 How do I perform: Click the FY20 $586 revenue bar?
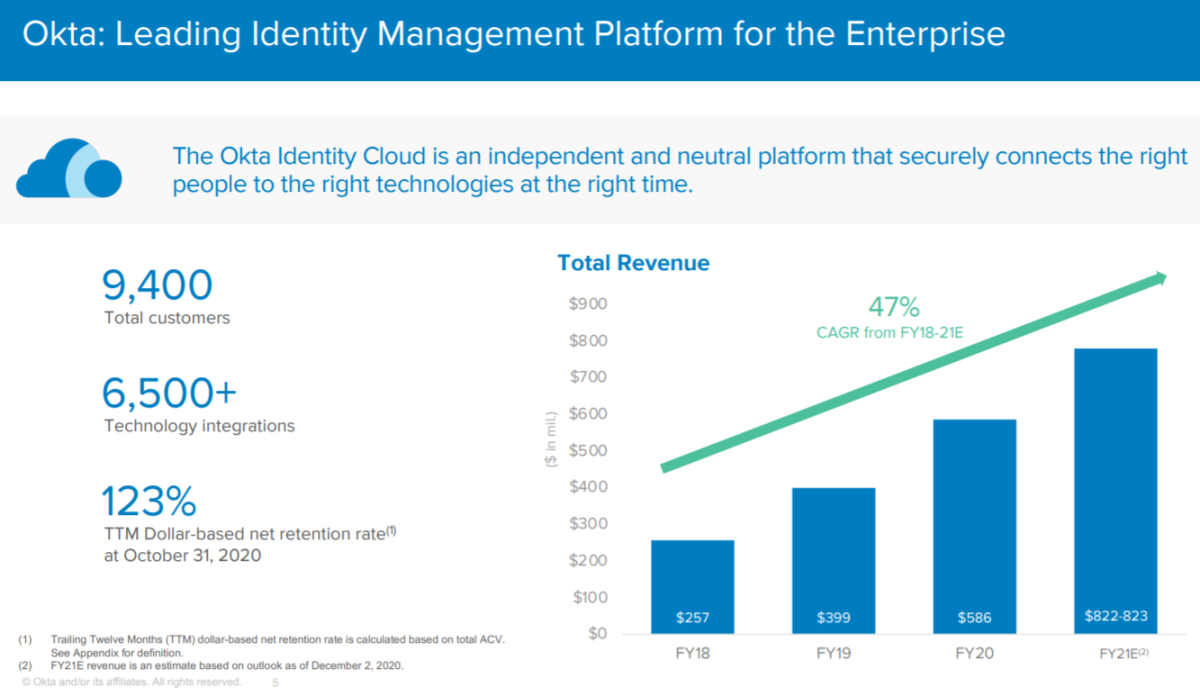[x=974, y=527]
